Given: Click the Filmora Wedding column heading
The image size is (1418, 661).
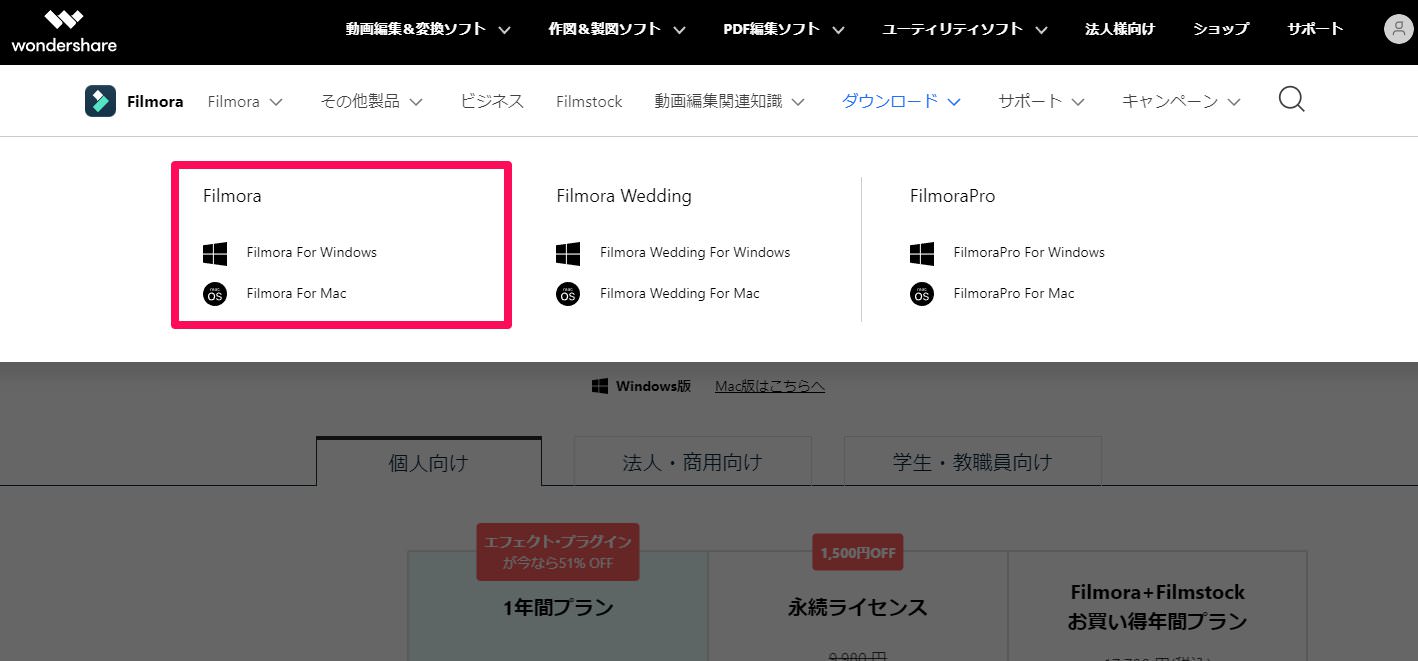Looking at the screenshot, I should [624, 196].
